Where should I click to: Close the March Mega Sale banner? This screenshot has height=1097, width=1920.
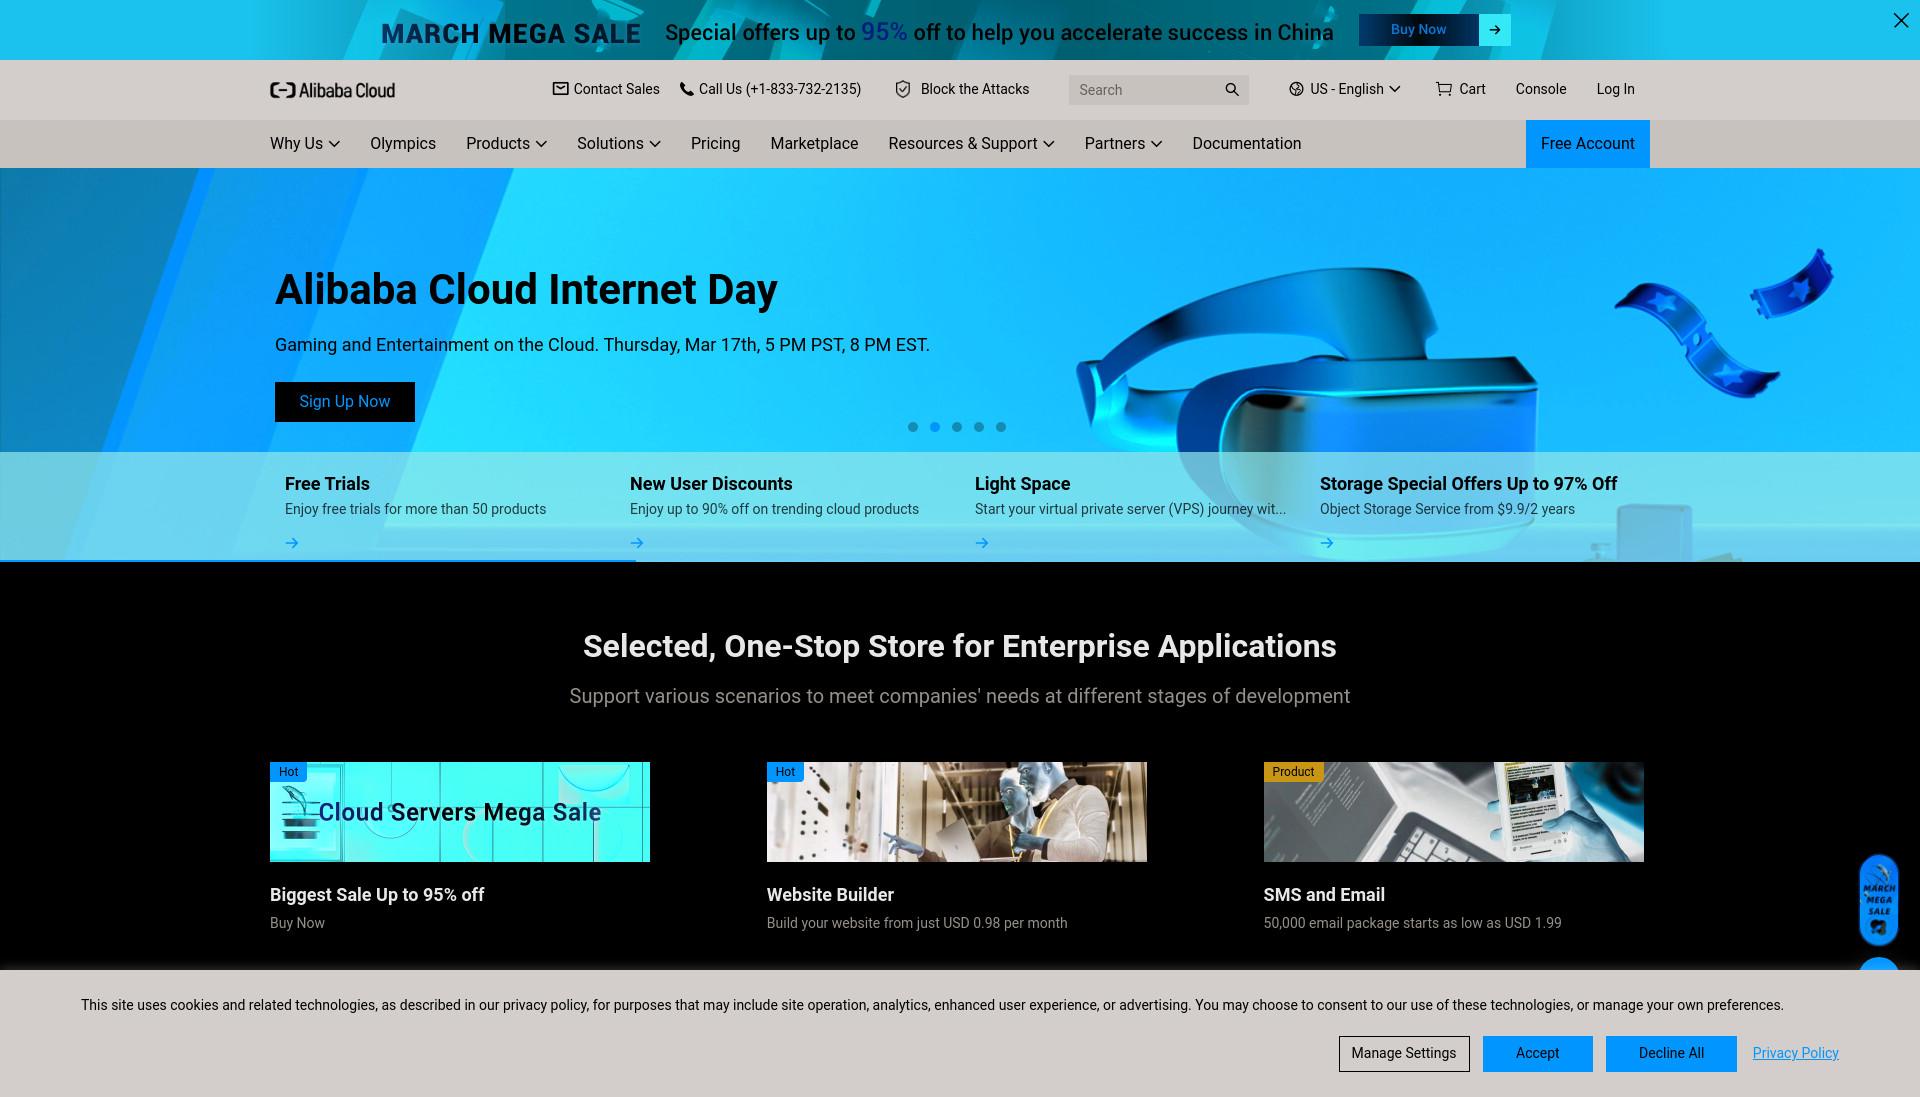click(1901, 20)
